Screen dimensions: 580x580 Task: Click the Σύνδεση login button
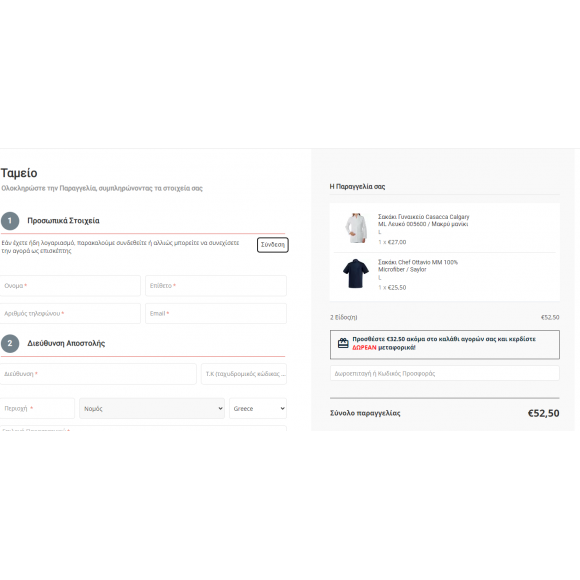click(x=273, y=245)
